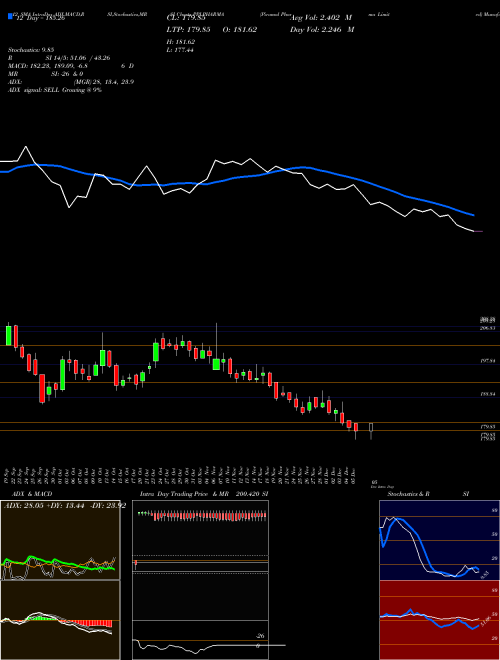The width and height of the screenshot is (500, 660).
Task: Click the blue 12 Day SMA legend square
Action: pos(10,16)
